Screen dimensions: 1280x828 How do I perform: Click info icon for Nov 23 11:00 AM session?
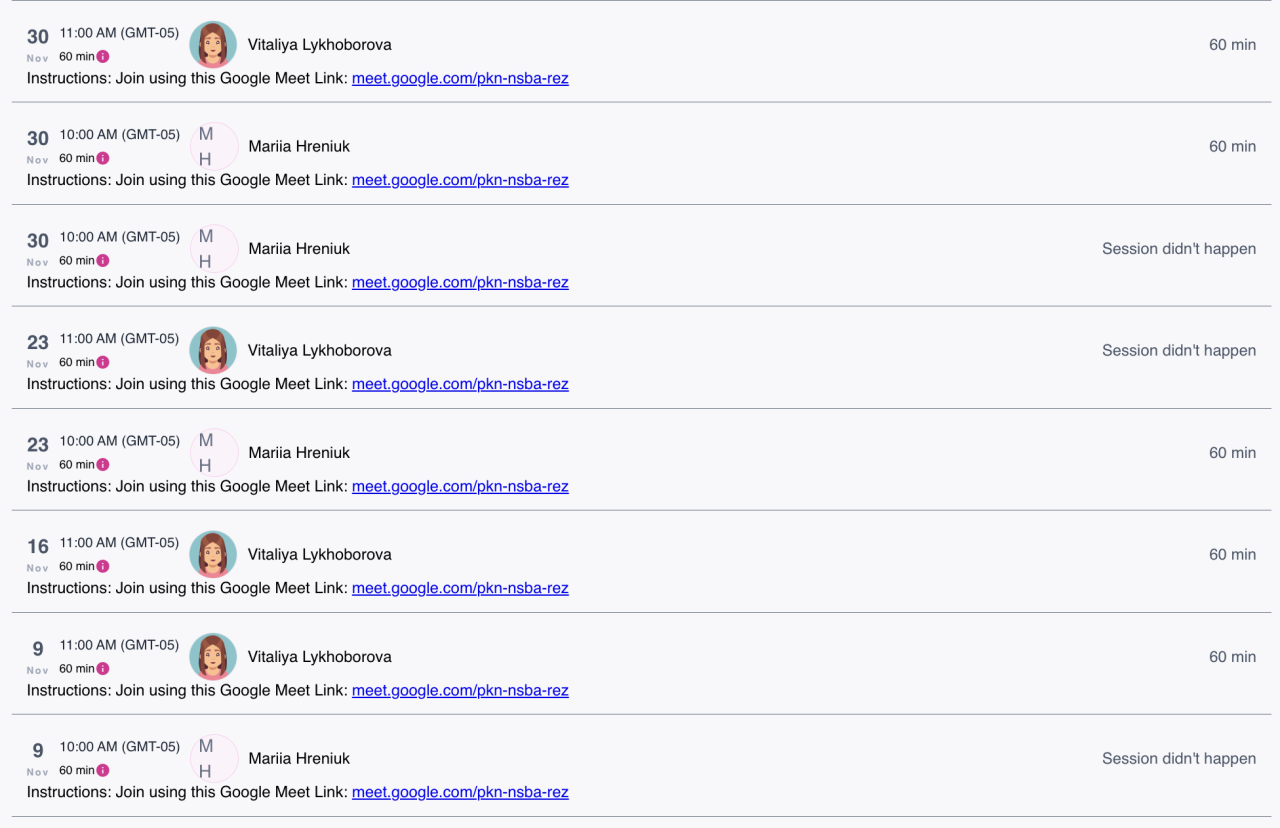pos(103,363)
